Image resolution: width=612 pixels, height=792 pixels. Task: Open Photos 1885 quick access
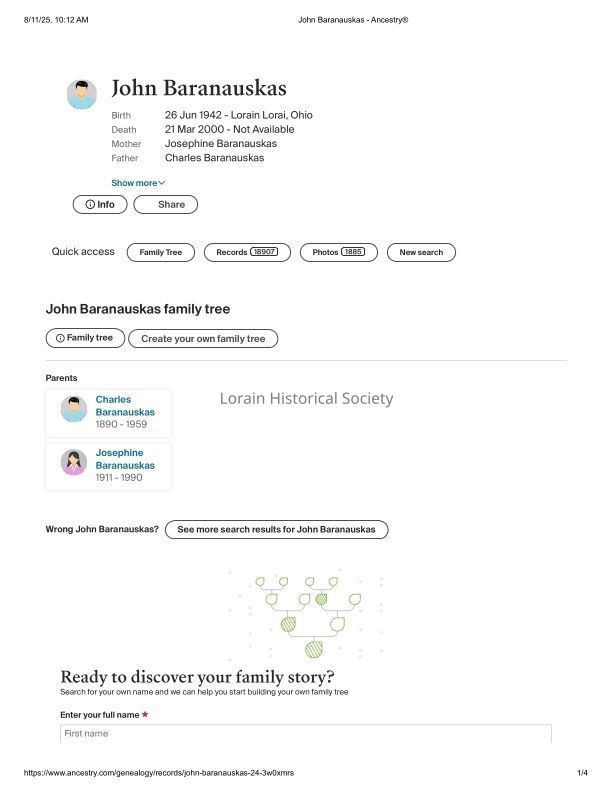(x=338, y=252)
